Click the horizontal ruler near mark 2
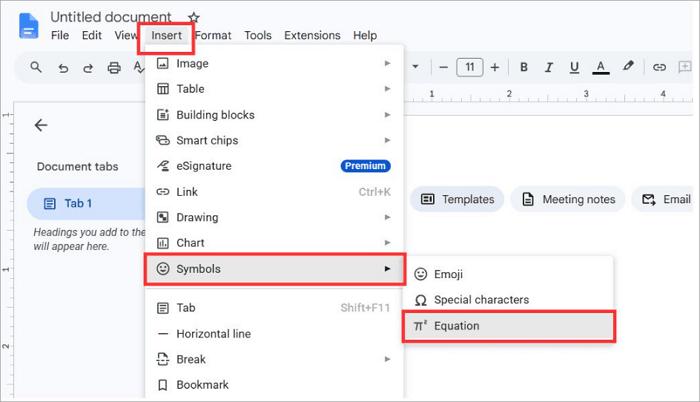This screenshot has width=700, height=402. coord(509,94)
